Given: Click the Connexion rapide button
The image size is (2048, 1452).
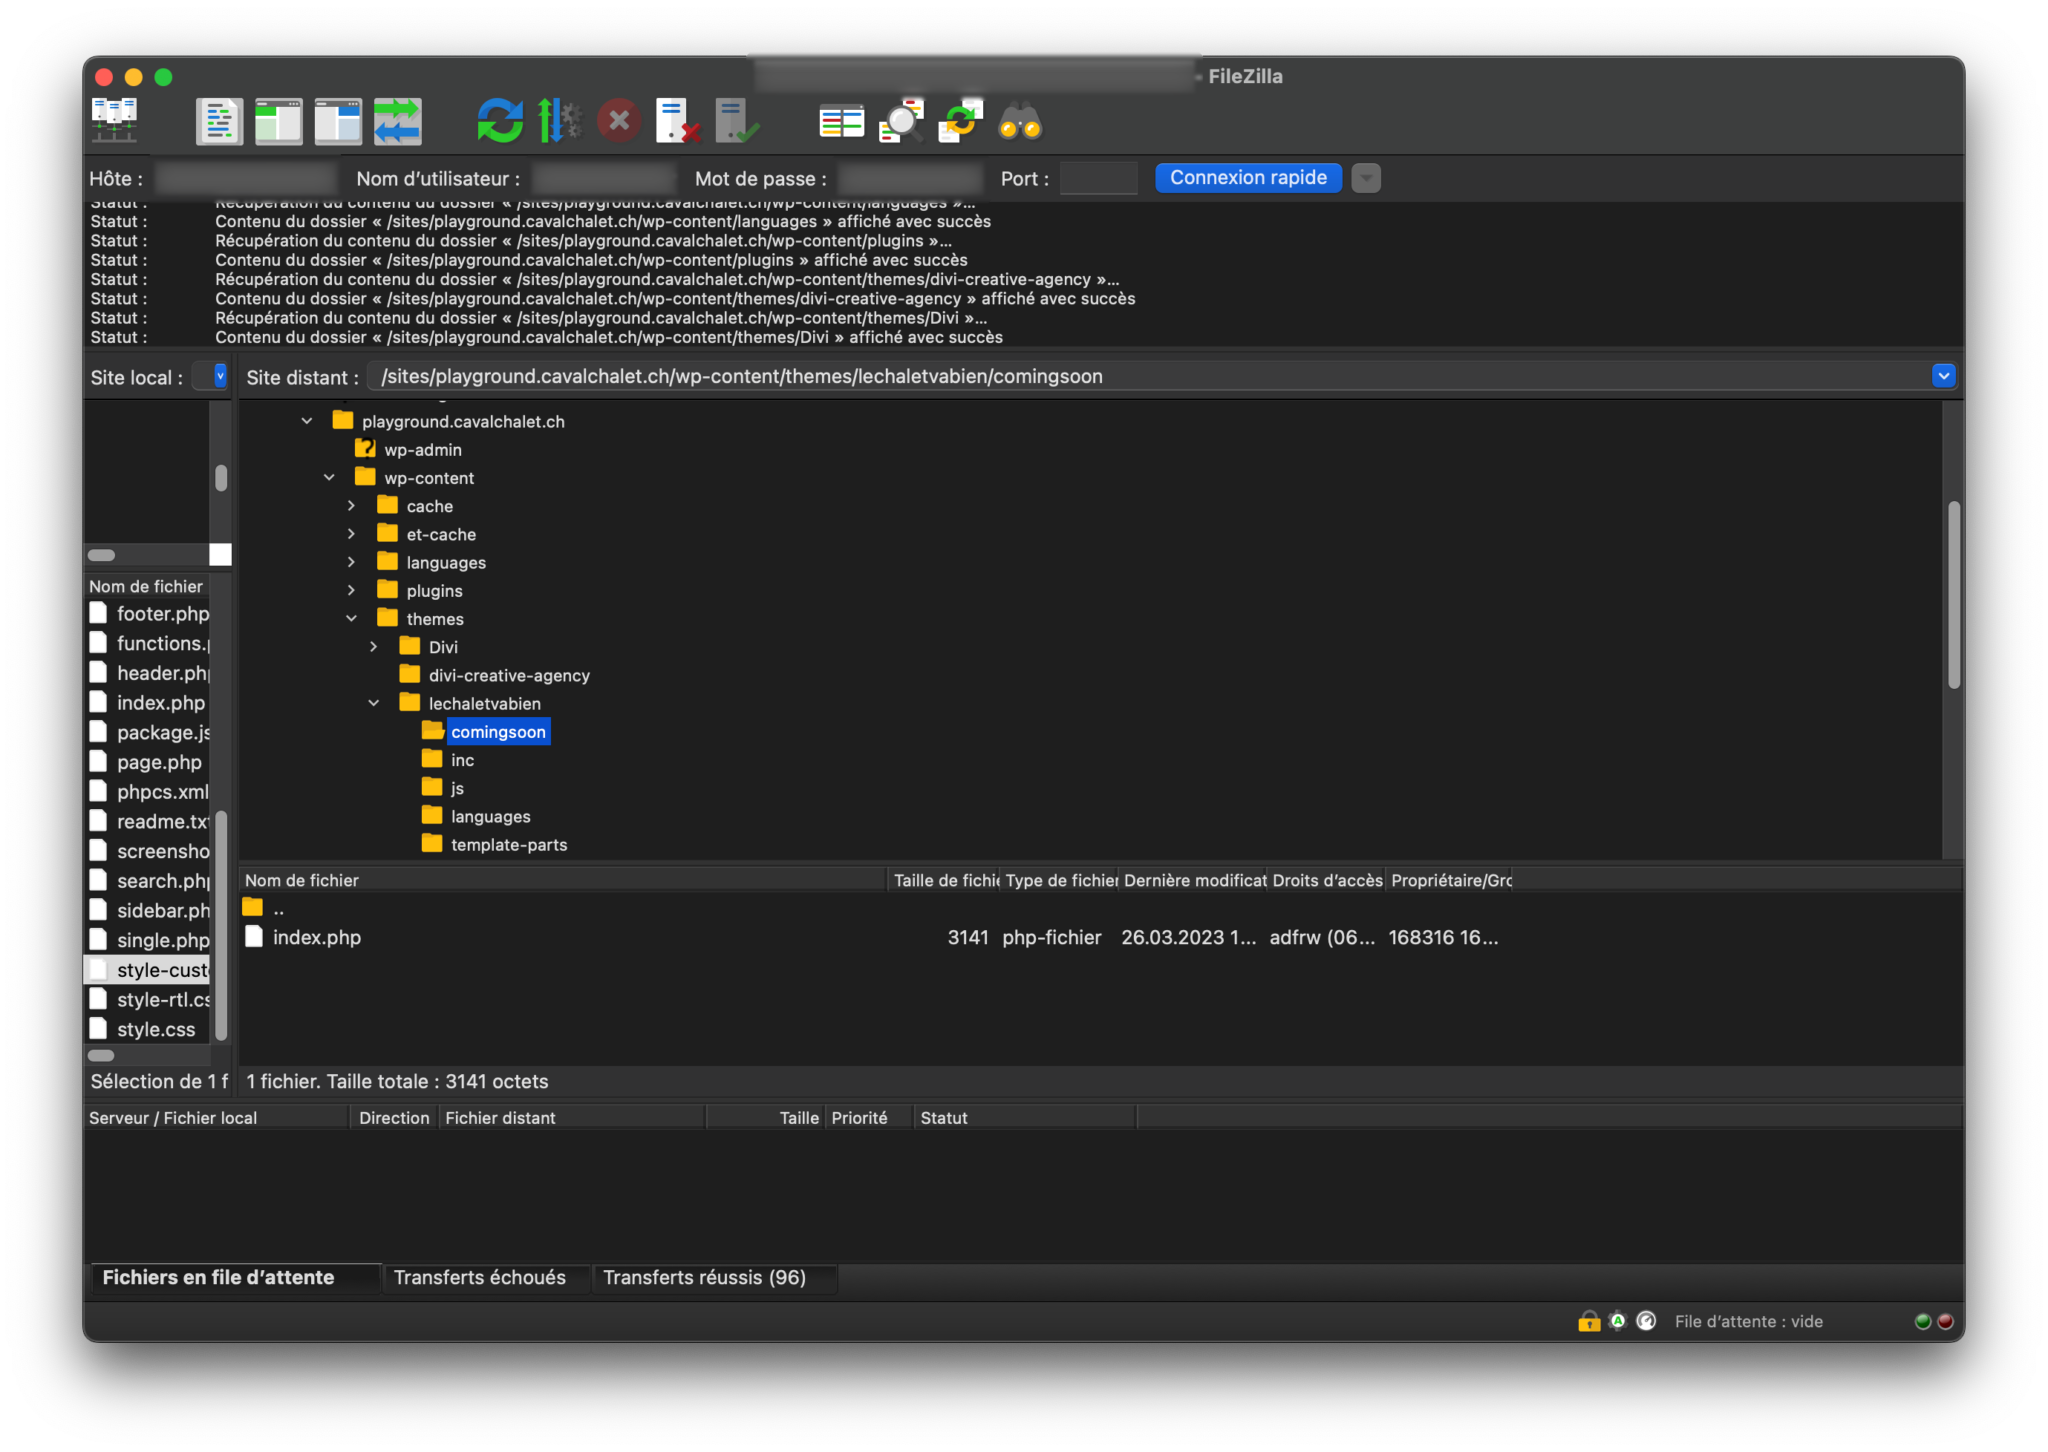Looking at the screenshot, I should (1248, 178).
